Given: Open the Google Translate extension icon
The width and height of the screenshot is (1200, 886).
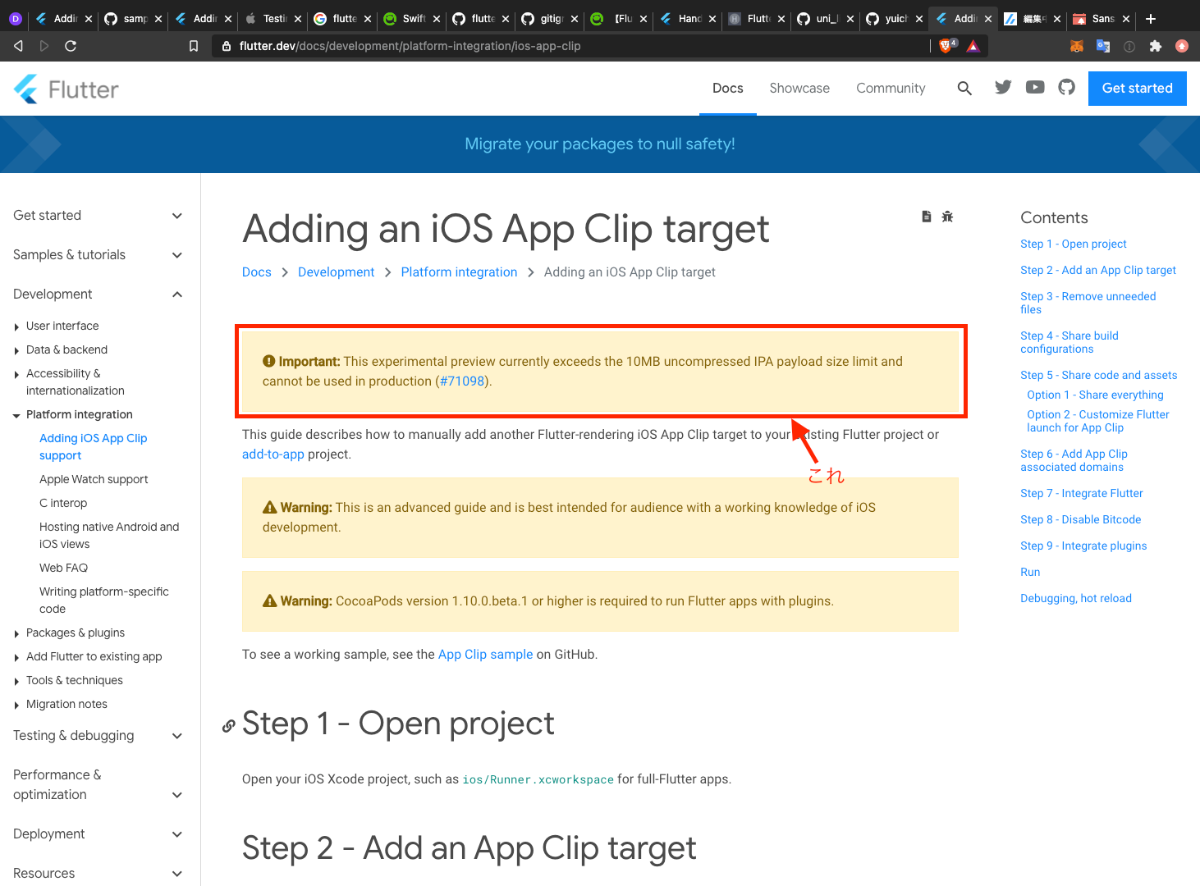Looking at the screenshot, I should coord(1103,46).
